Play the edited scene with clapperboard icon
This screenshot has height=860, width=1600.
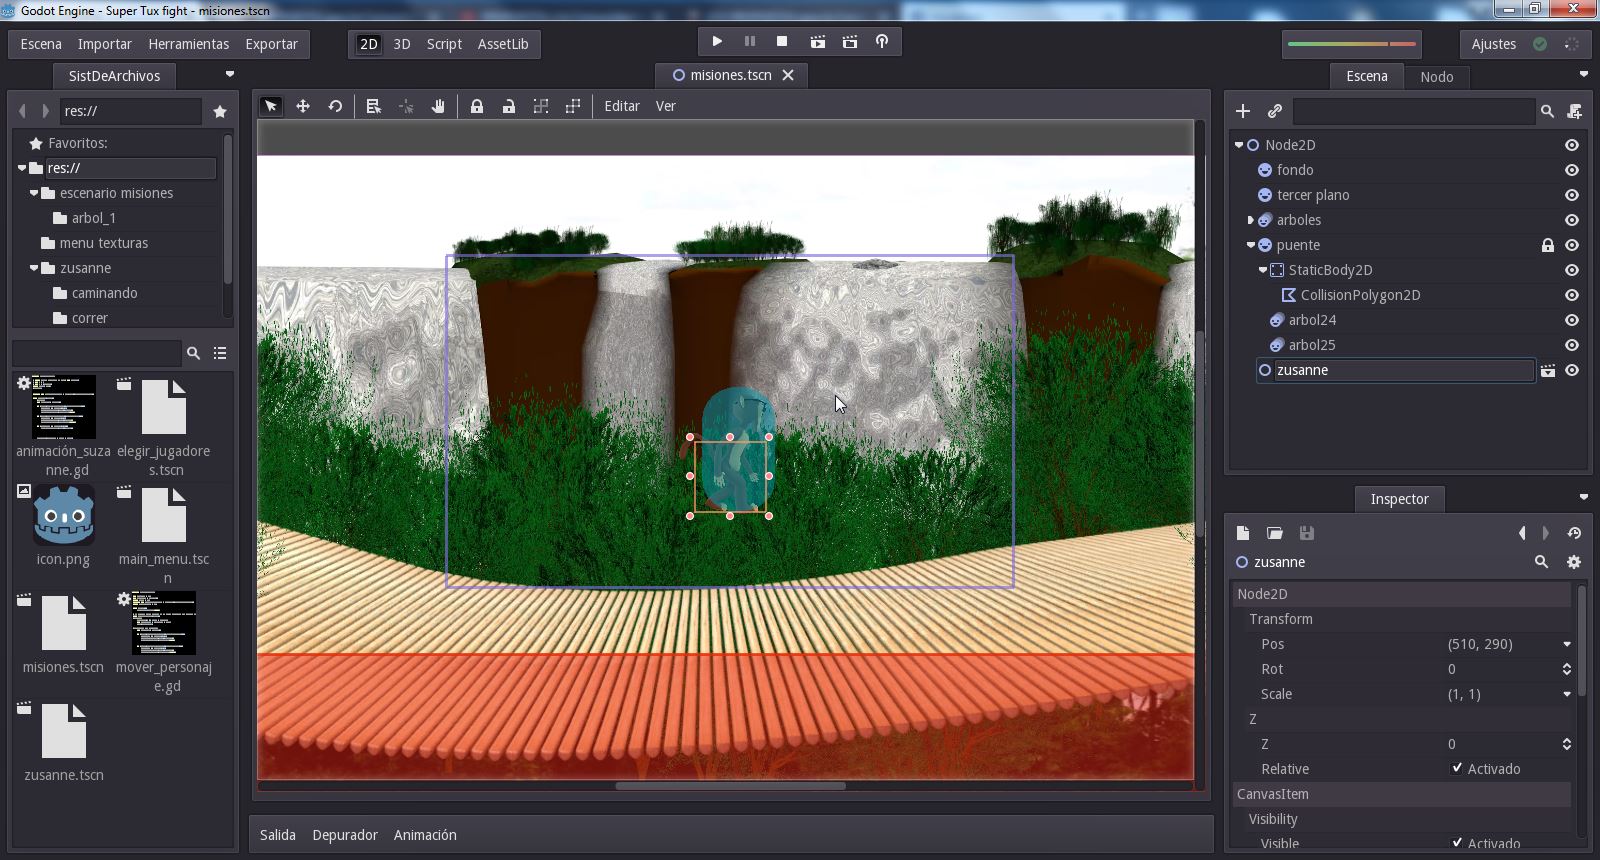(817, 42)
